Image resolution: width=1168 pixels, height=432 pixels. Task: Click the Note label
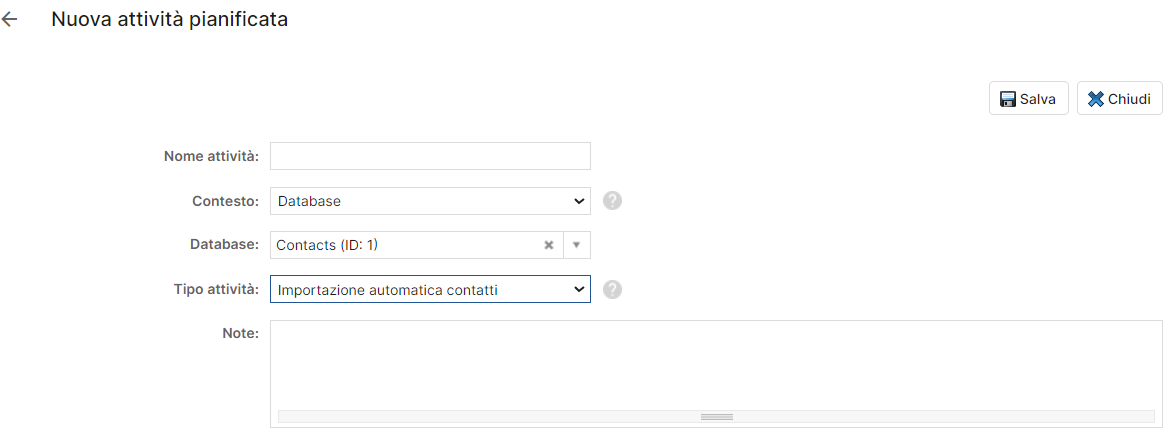click(x=241, y=334)
